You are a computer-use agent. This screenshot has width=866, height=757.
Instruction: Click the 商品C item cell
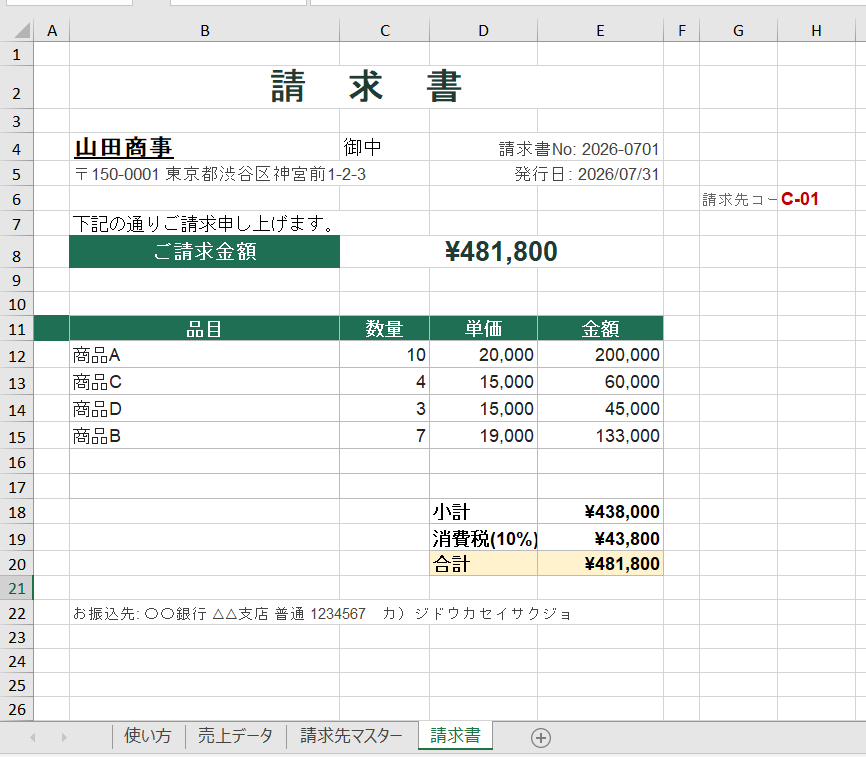click(x=204, y=382)
